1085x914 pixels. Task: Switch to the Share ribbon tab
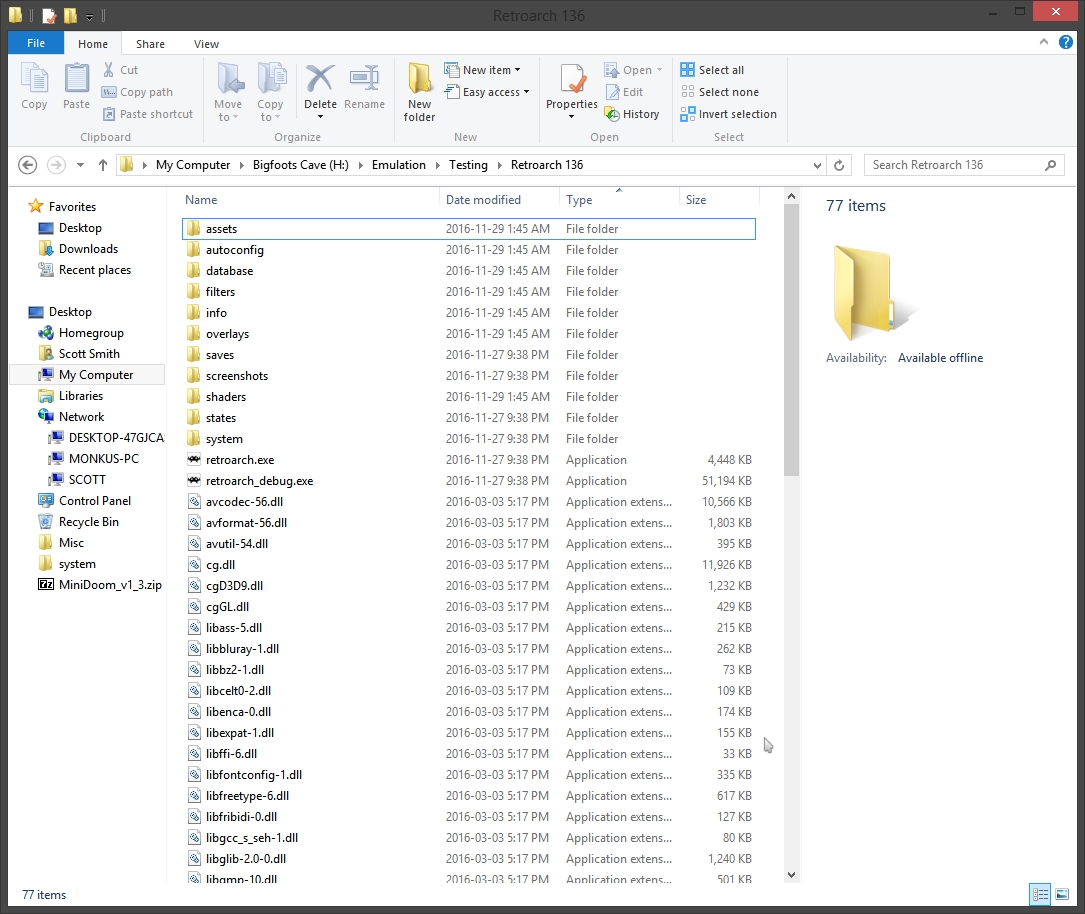tap(150, 44)
